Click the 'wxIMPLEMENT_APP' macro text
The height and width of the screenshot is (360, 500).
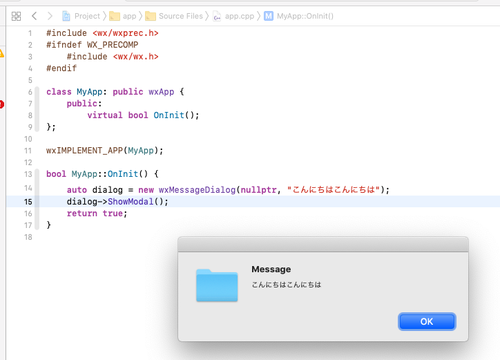coord(84,151)
